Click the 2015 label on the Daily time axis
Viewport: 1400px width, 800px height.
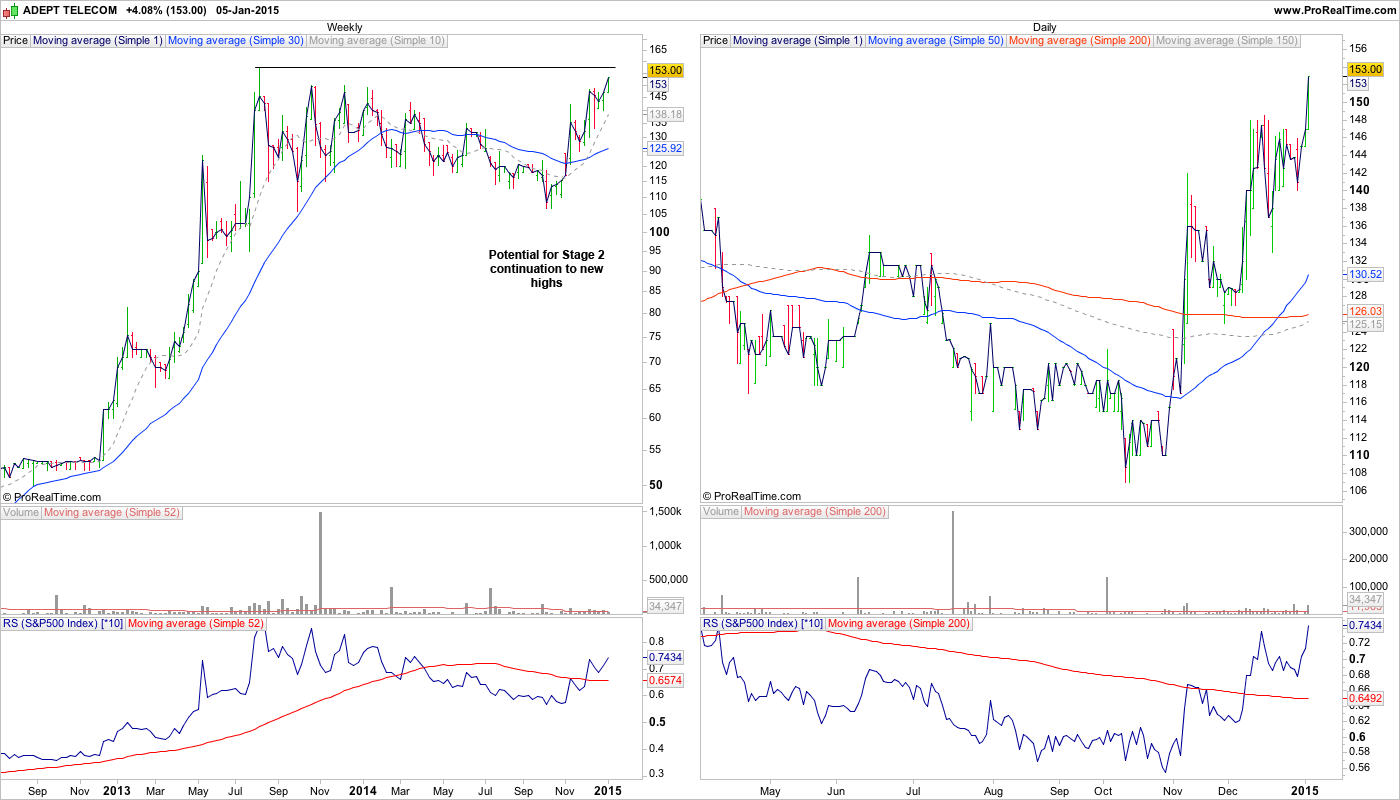click(x=1305, y=790)
